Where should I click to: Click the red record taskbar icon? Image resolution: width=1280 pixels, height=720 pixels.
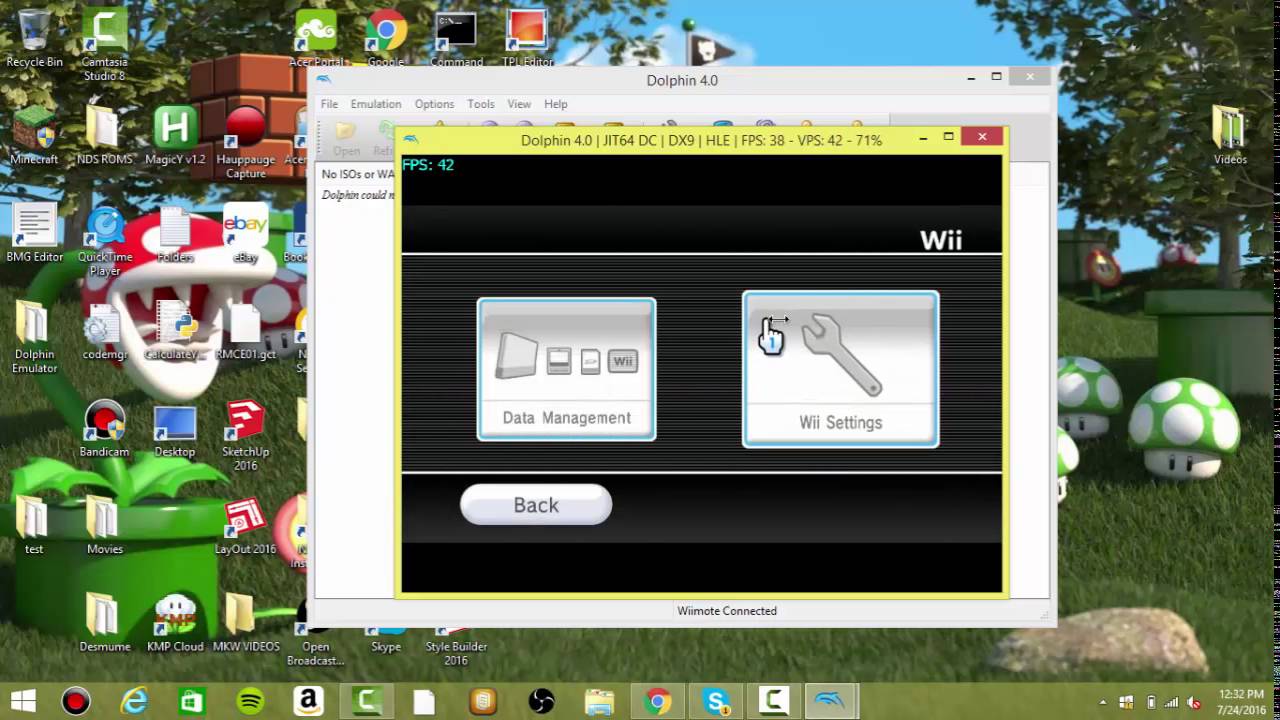click(x=75, y=701)
